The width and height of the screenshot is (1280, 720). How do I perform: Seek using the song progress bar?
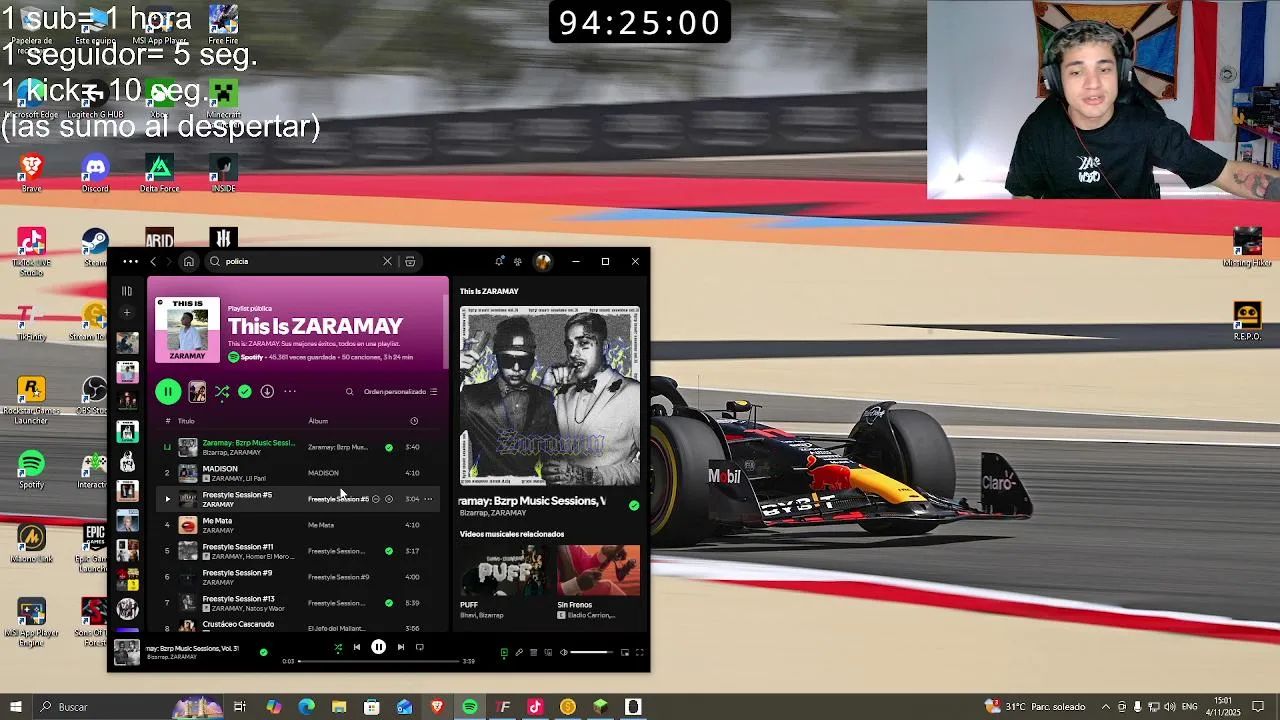(379, 661)
